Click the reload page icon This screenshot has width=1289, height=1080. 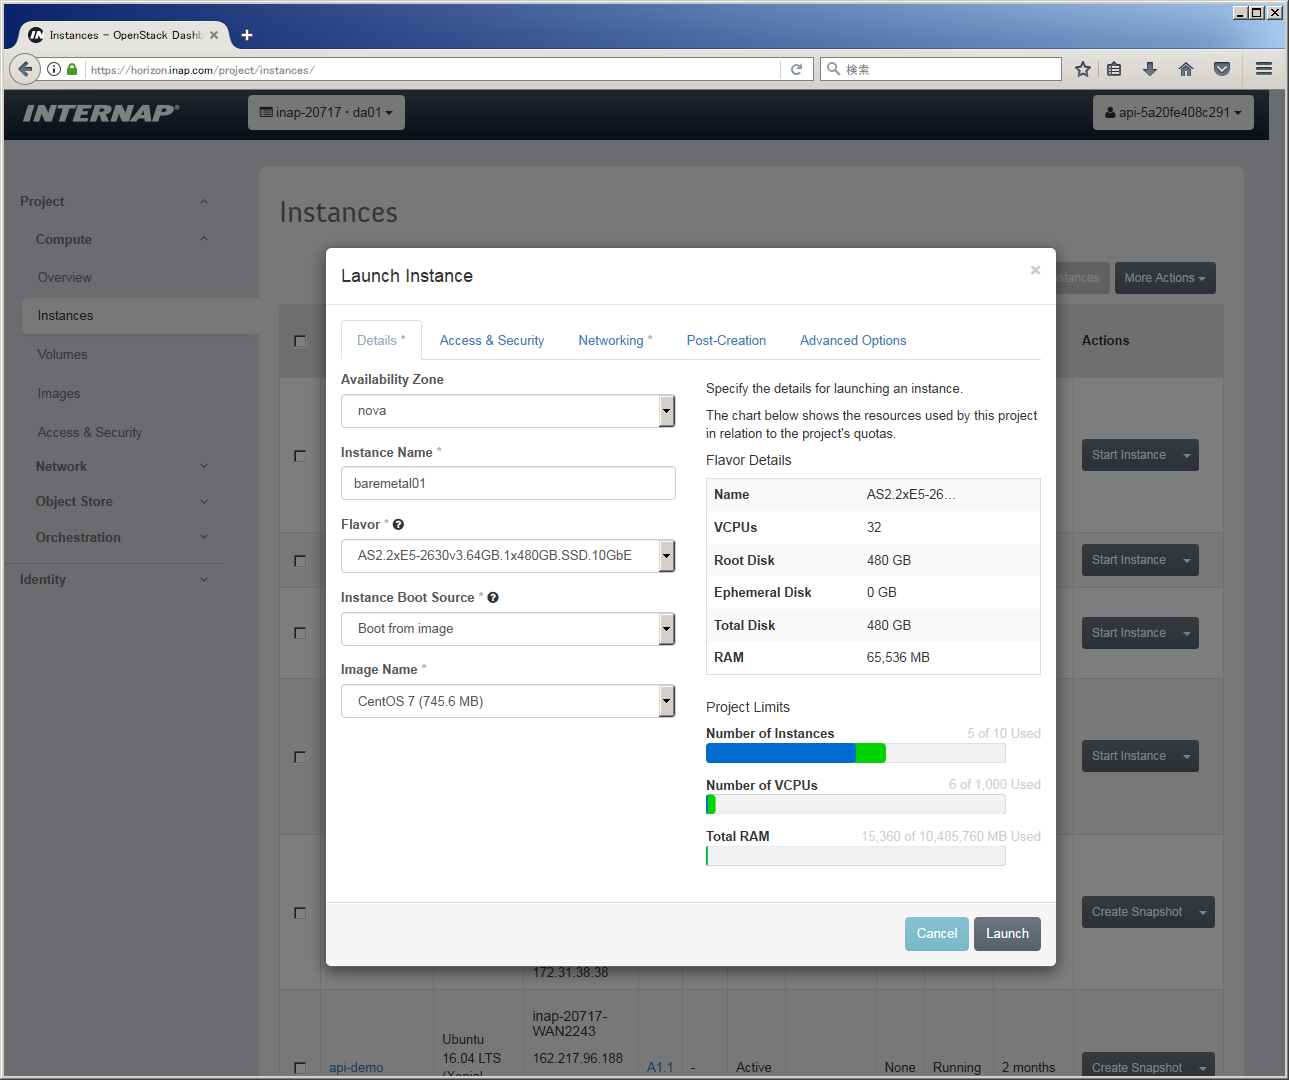(797, 69)
